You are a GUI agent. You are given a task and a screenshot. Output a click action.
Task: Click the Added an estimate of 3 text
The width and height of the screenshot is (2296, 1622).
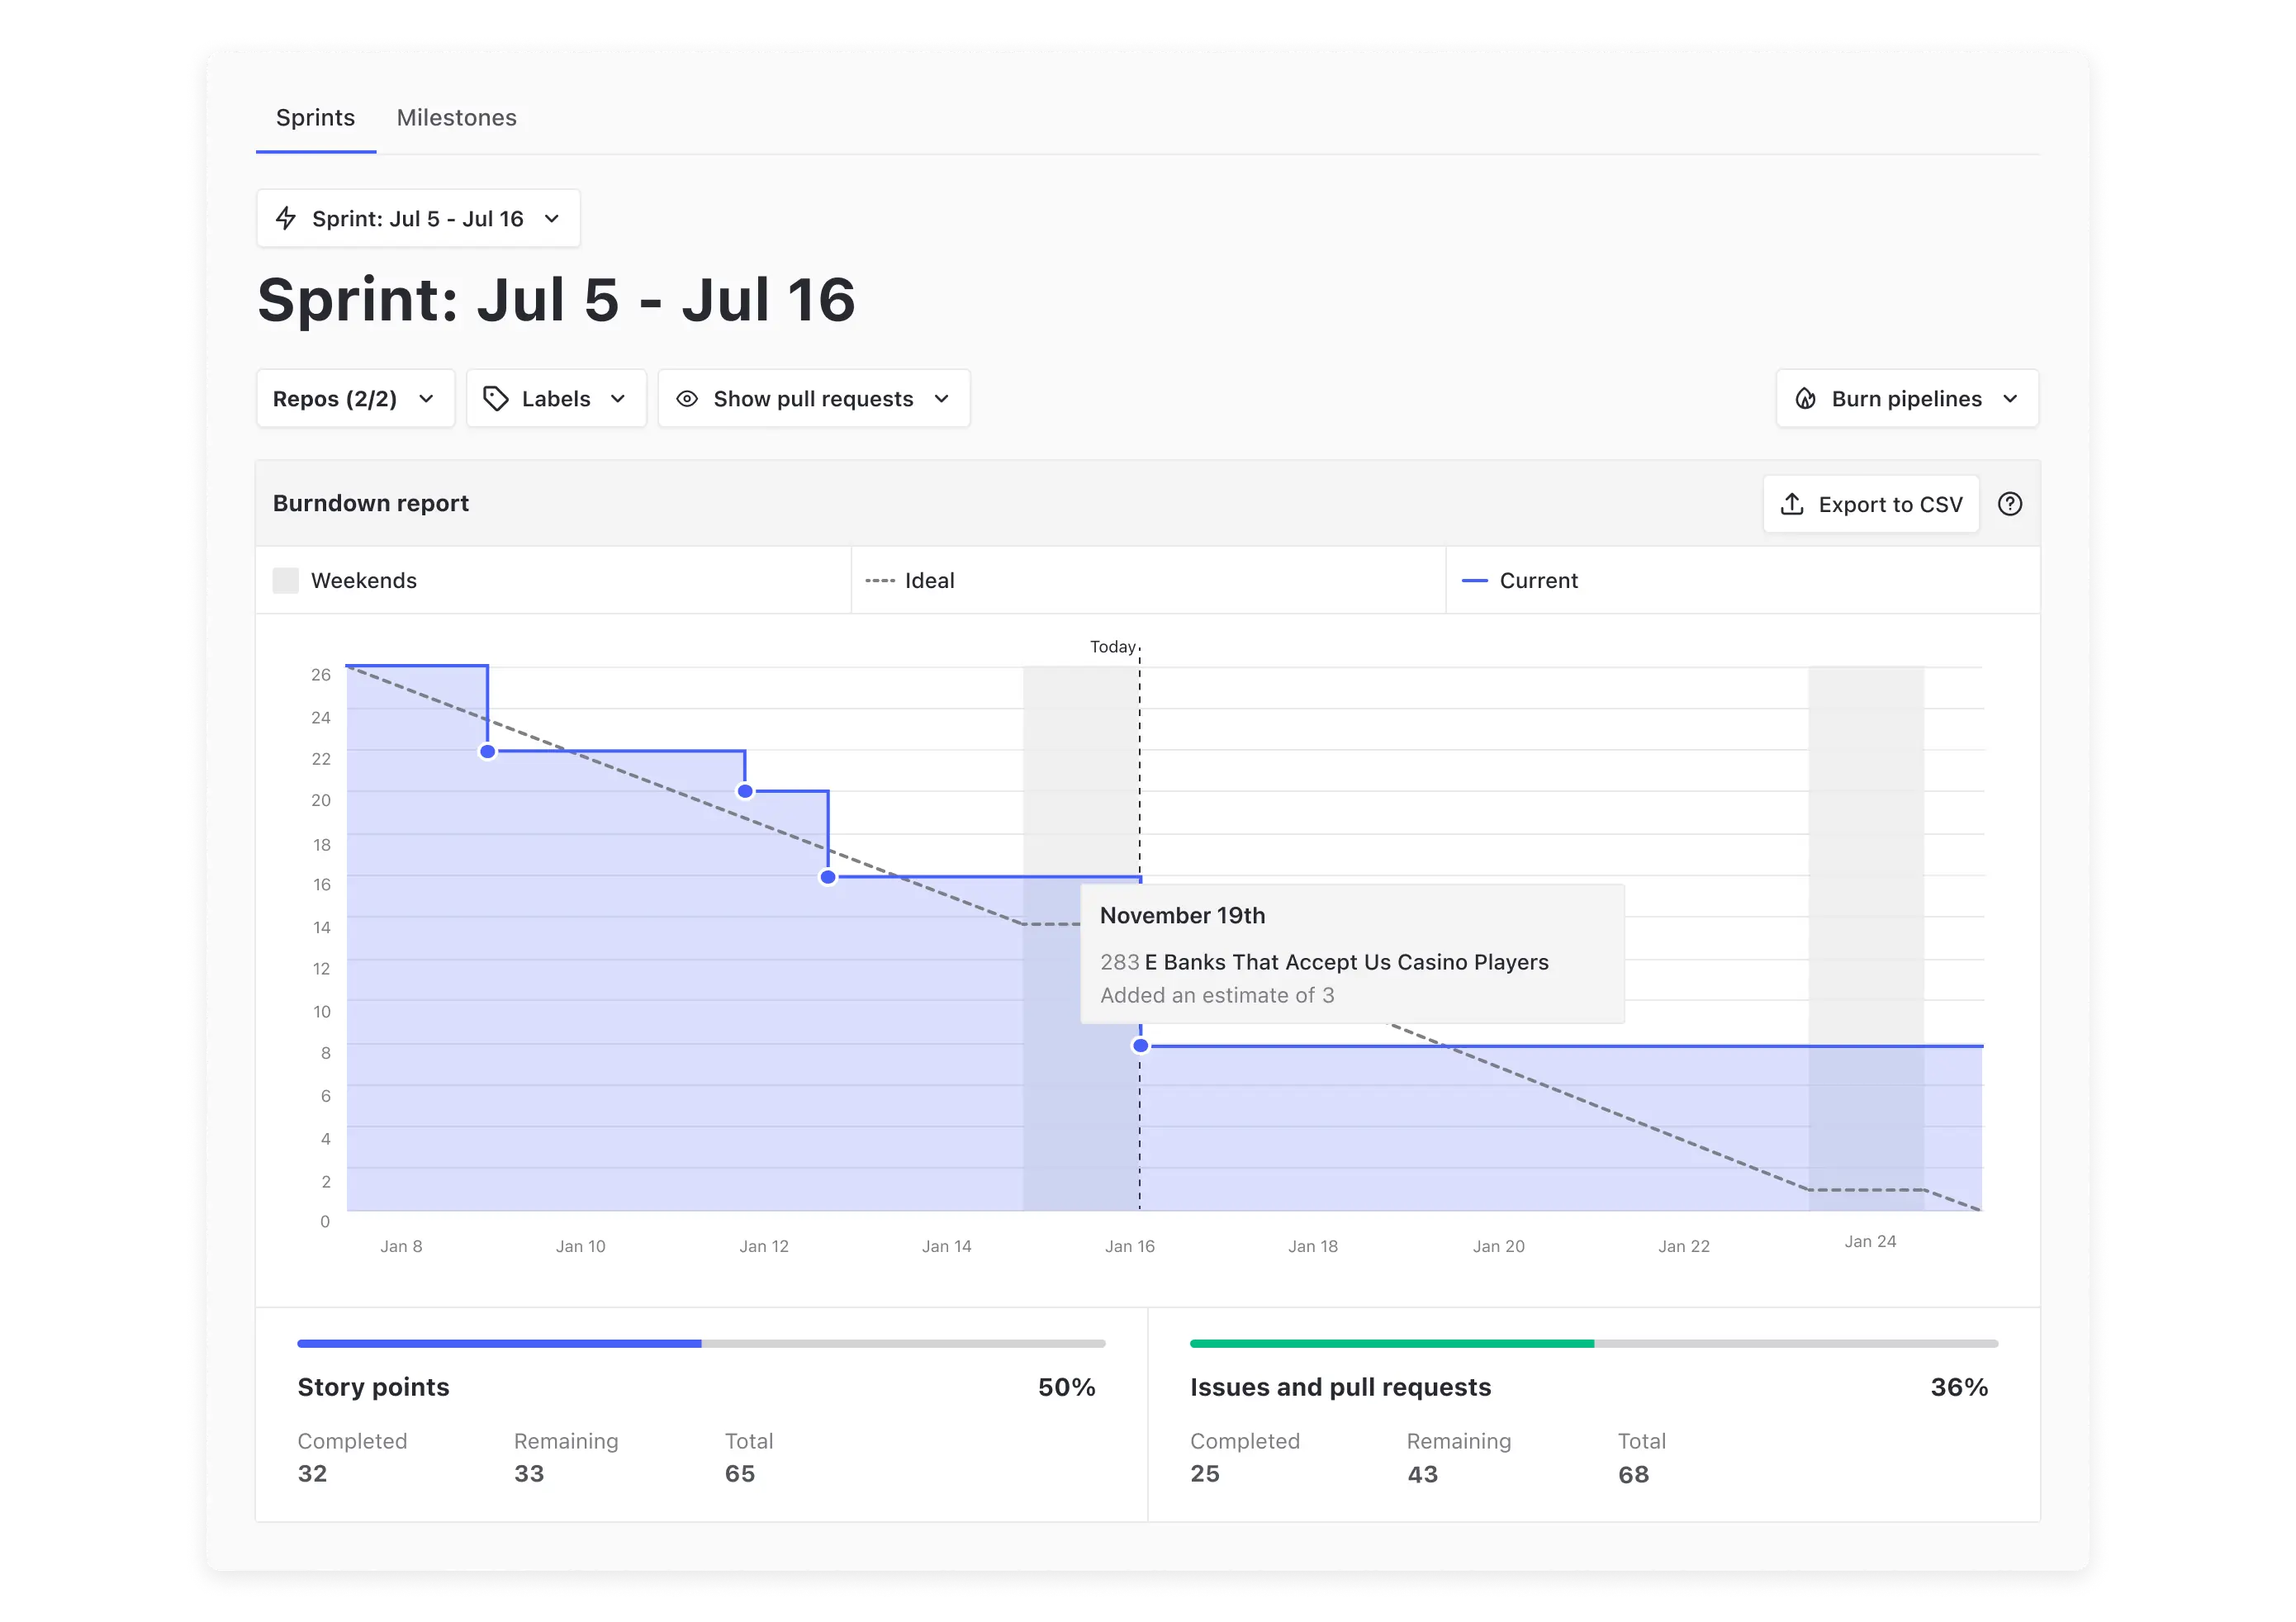(x=1217, y=995)
